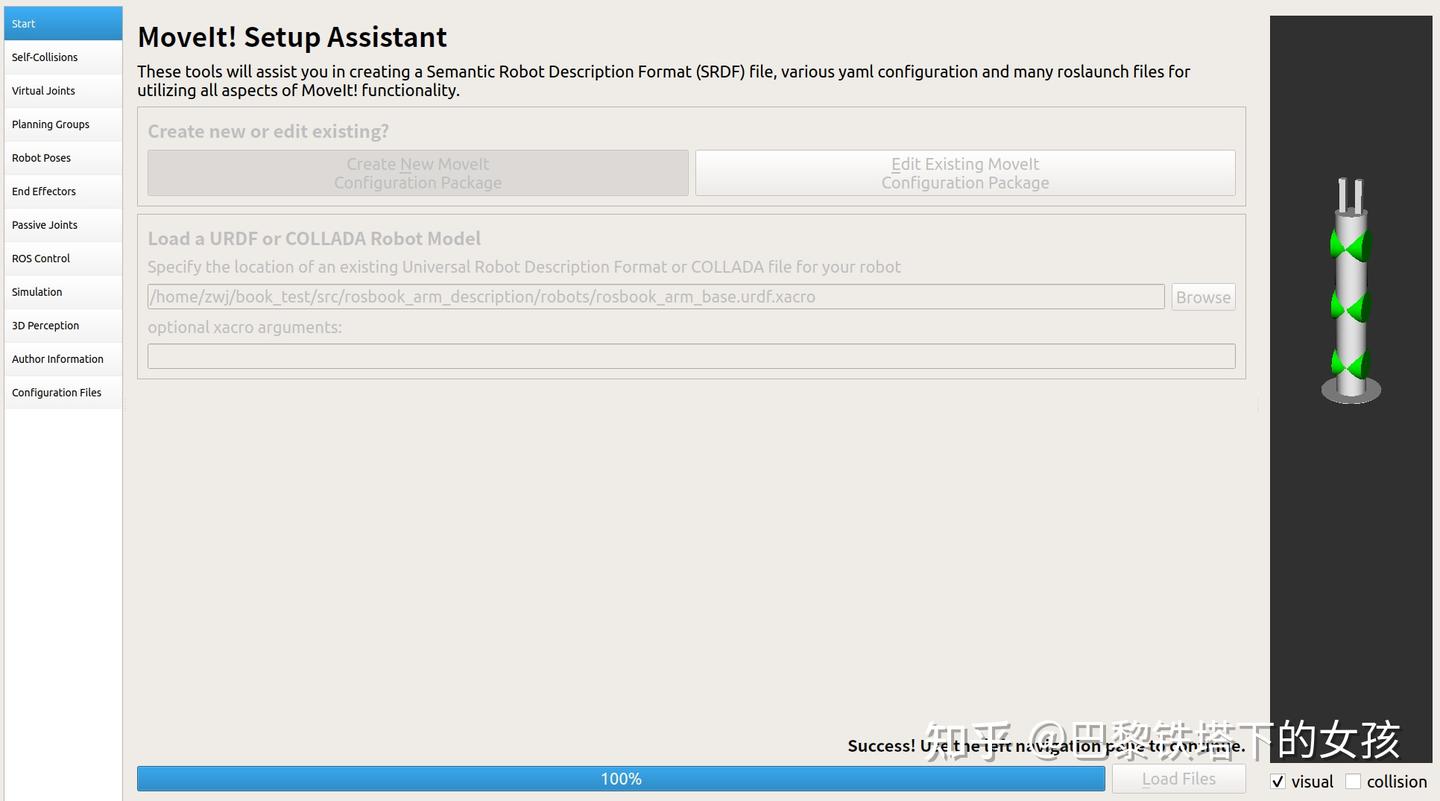Open the Simulation configuration page
The width and height of the screenshot is (1440, 801).
click(36, 291)
